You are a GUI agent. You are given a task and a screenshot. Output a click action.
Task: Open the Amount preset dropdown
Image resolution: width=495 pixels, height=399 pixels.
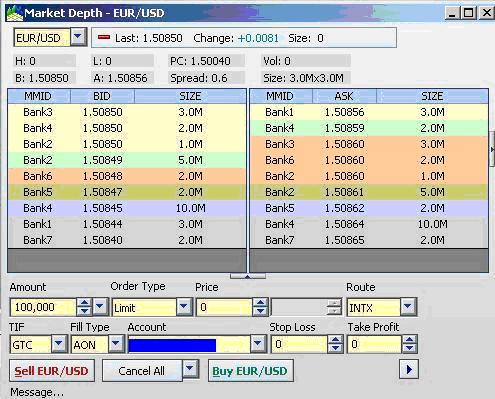click(100, 307)
